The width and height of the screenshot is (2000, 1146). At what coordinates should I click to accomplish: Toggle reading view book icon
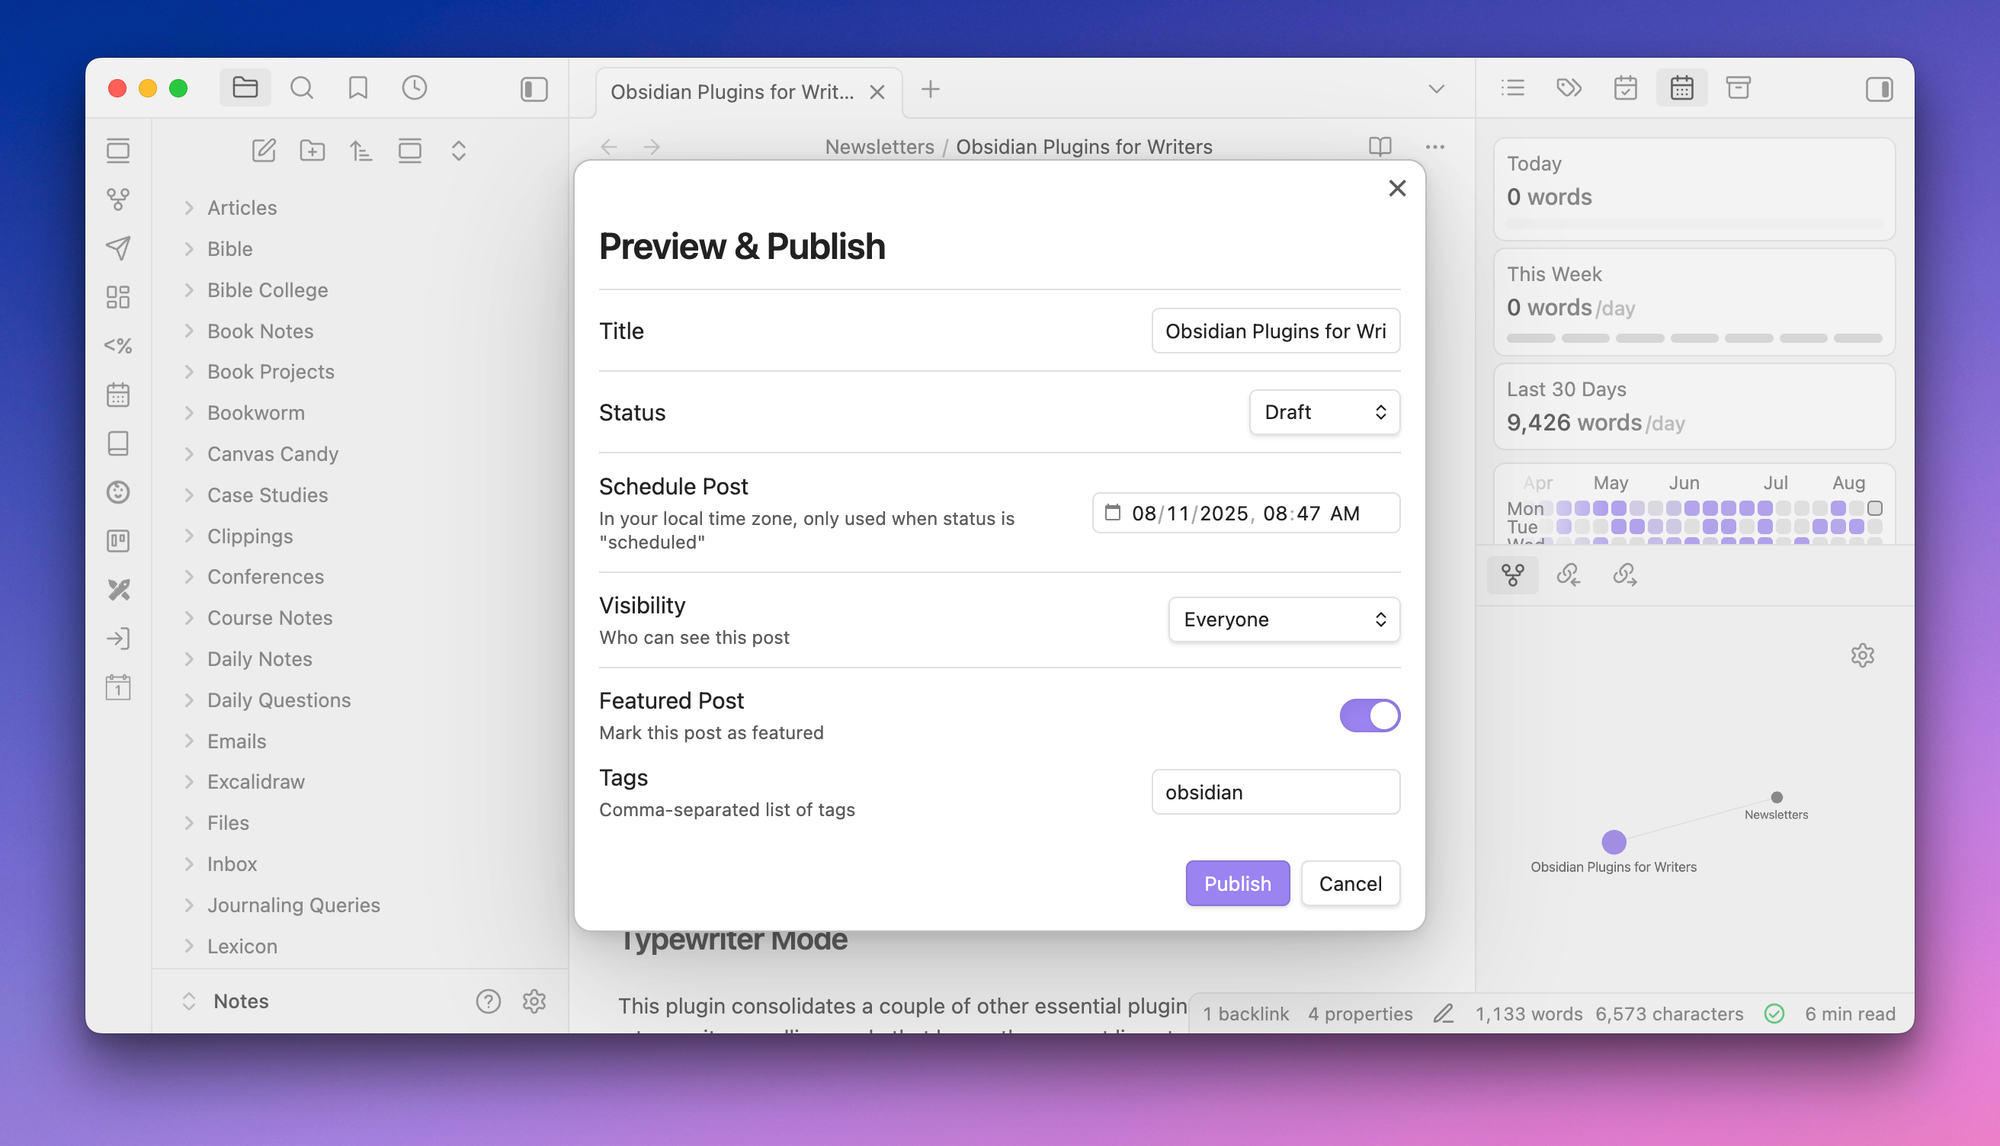point(1380,147)
